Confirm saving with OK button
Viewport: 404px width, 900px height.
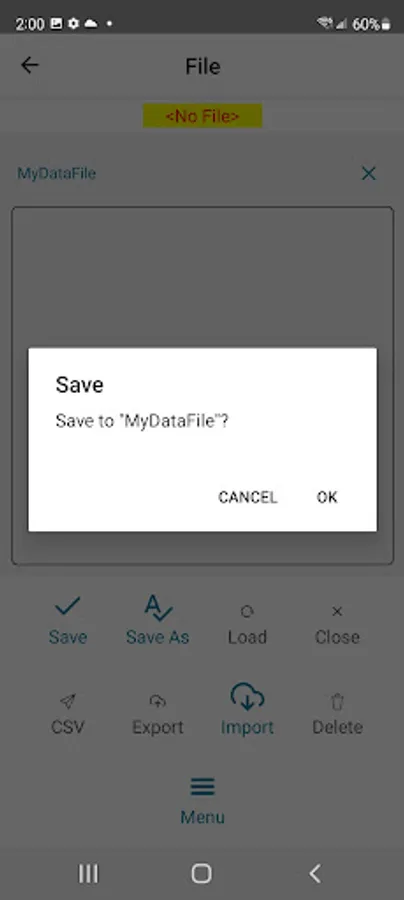(x=327, y=497)
